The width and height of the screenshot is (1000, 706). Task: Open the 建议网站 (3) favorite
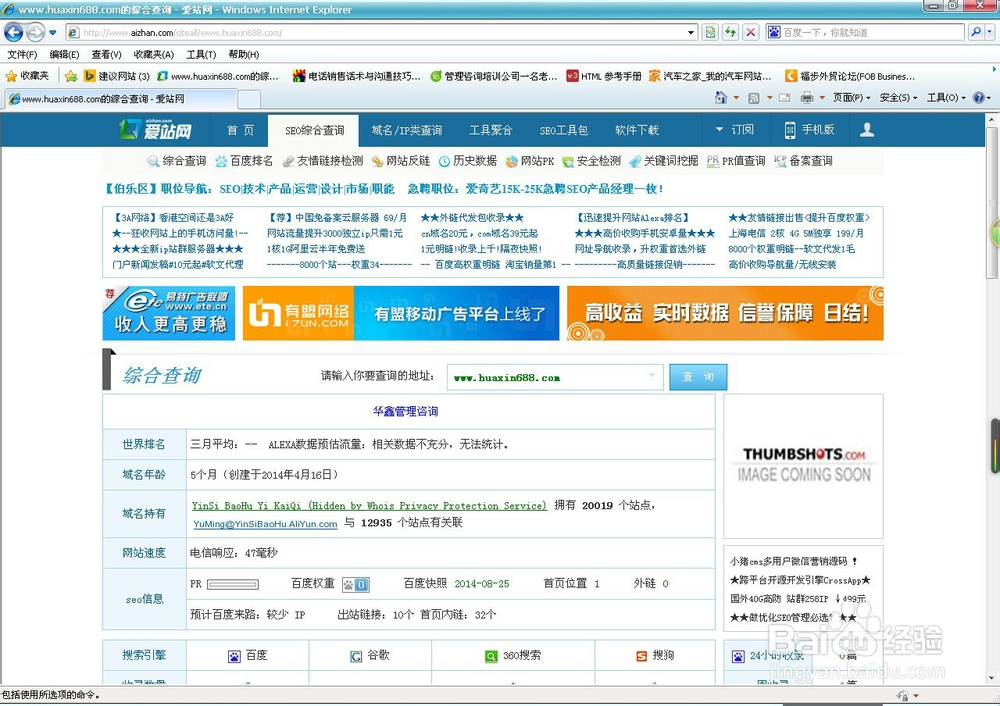click(117, 77)
